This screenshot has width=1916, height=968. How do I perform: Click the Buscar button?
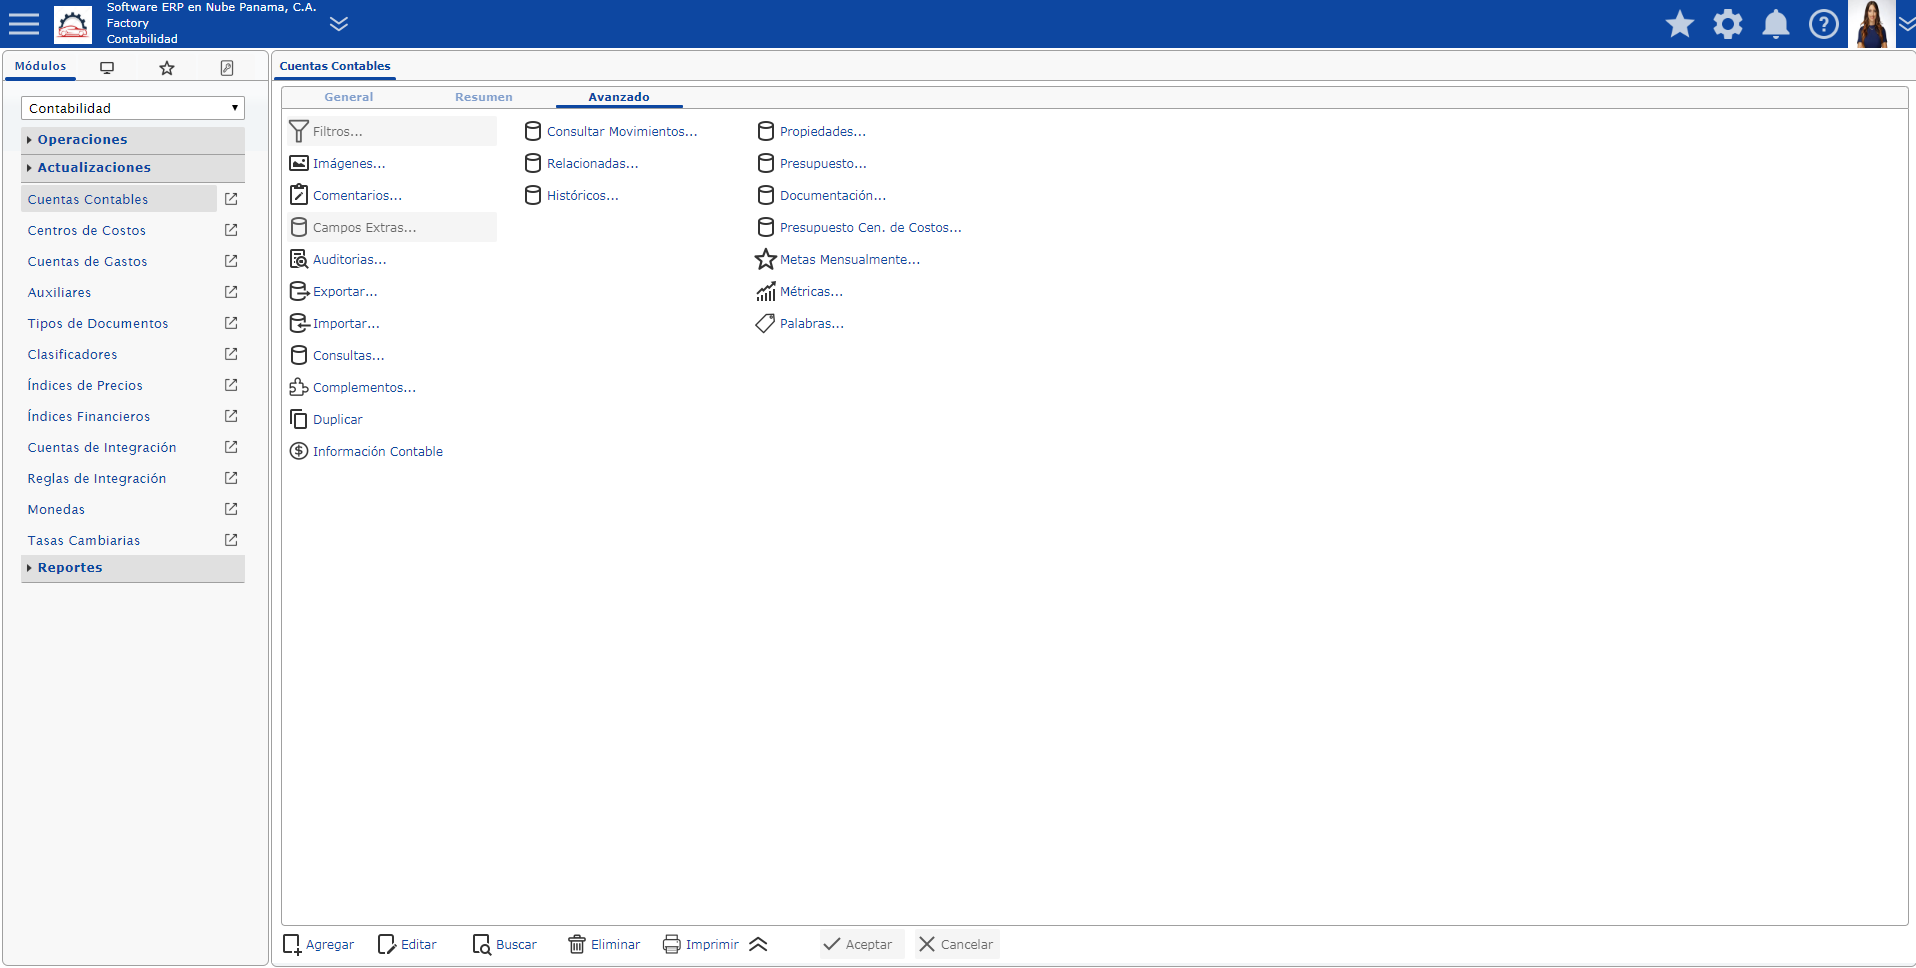(505, 944)
